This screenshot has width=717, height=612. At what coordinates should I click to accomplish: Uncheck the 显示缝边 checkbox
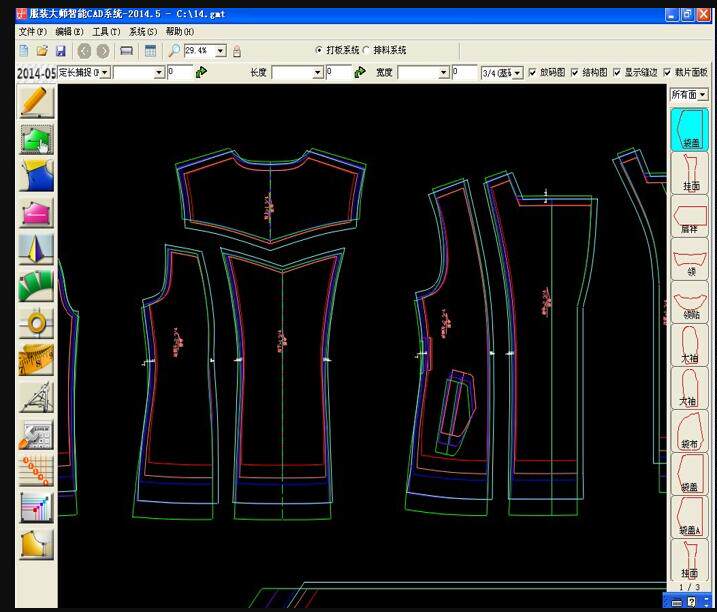[x=617, y=72]
